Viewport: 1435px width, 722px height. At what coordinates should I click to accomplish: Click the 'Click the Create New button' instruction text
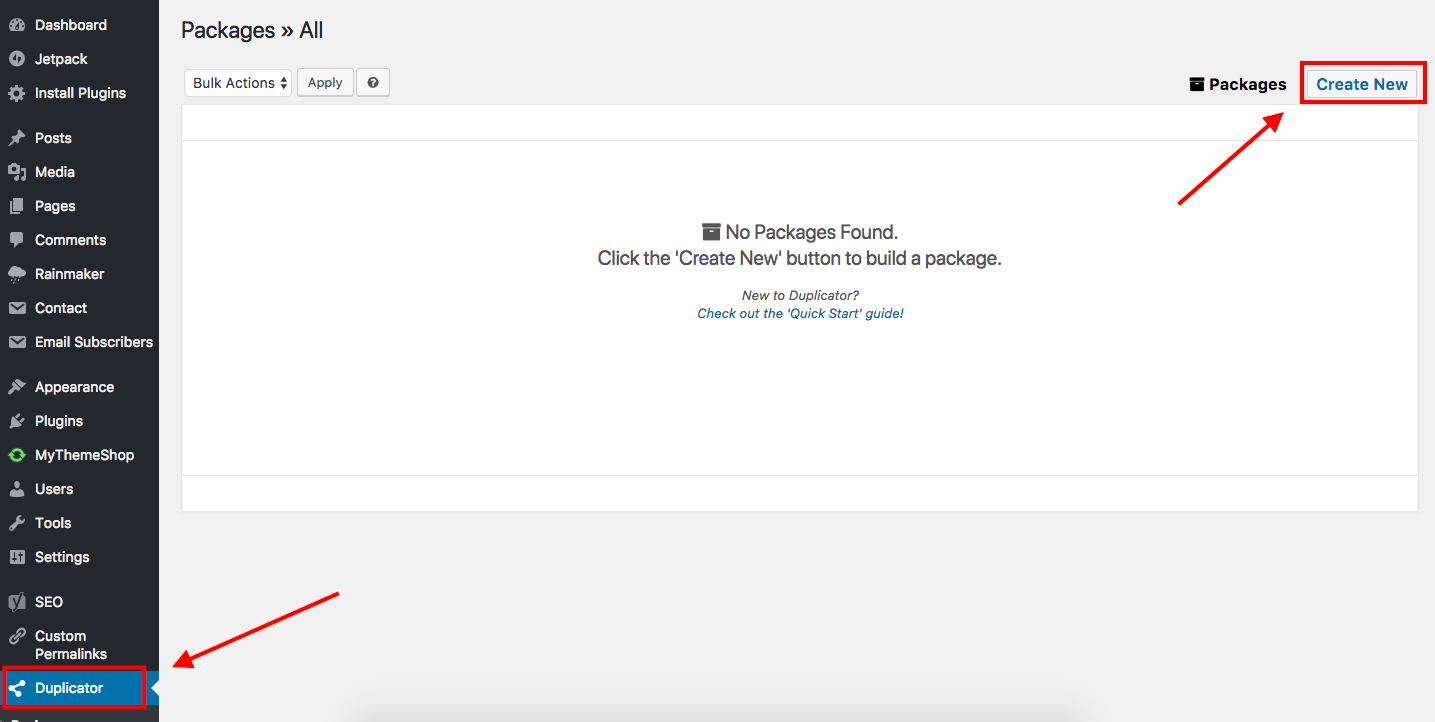point(800,258)
